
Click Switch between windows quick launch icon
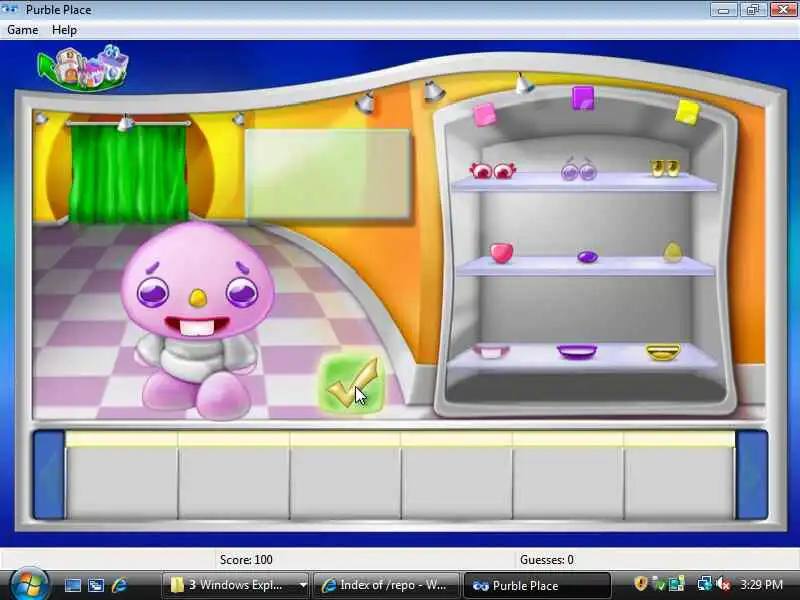pyautogui.click(x=96, y=585)
